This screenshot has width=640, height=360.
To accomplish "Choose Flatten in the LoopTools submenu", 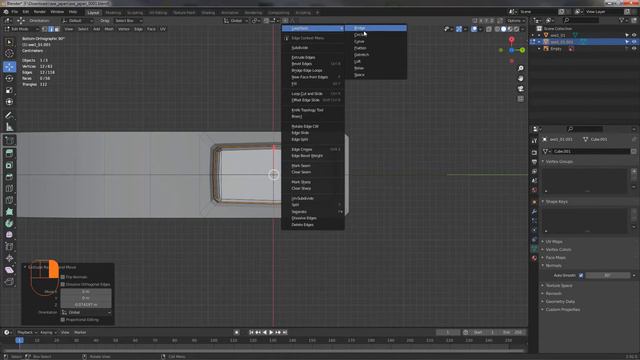I will (x=376, y=48).
